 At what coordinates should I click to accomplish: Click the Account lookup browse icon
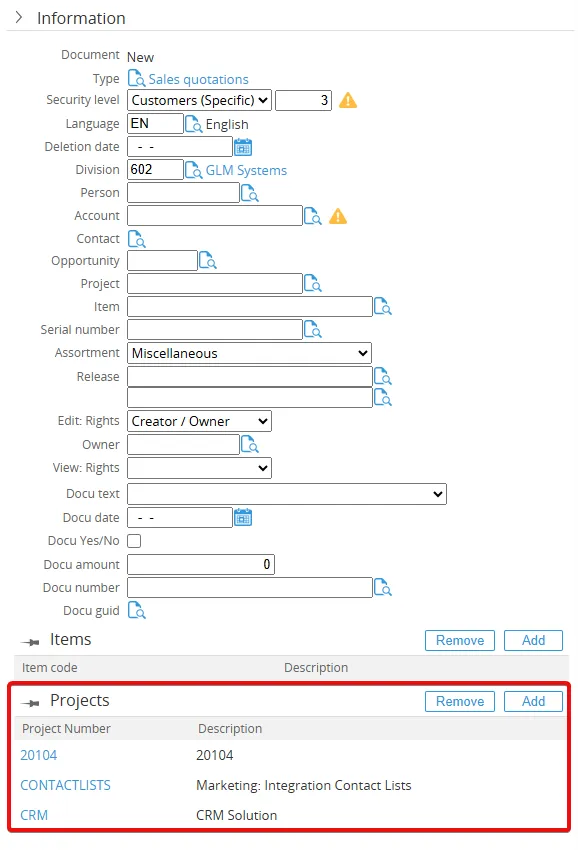(312, 216)
